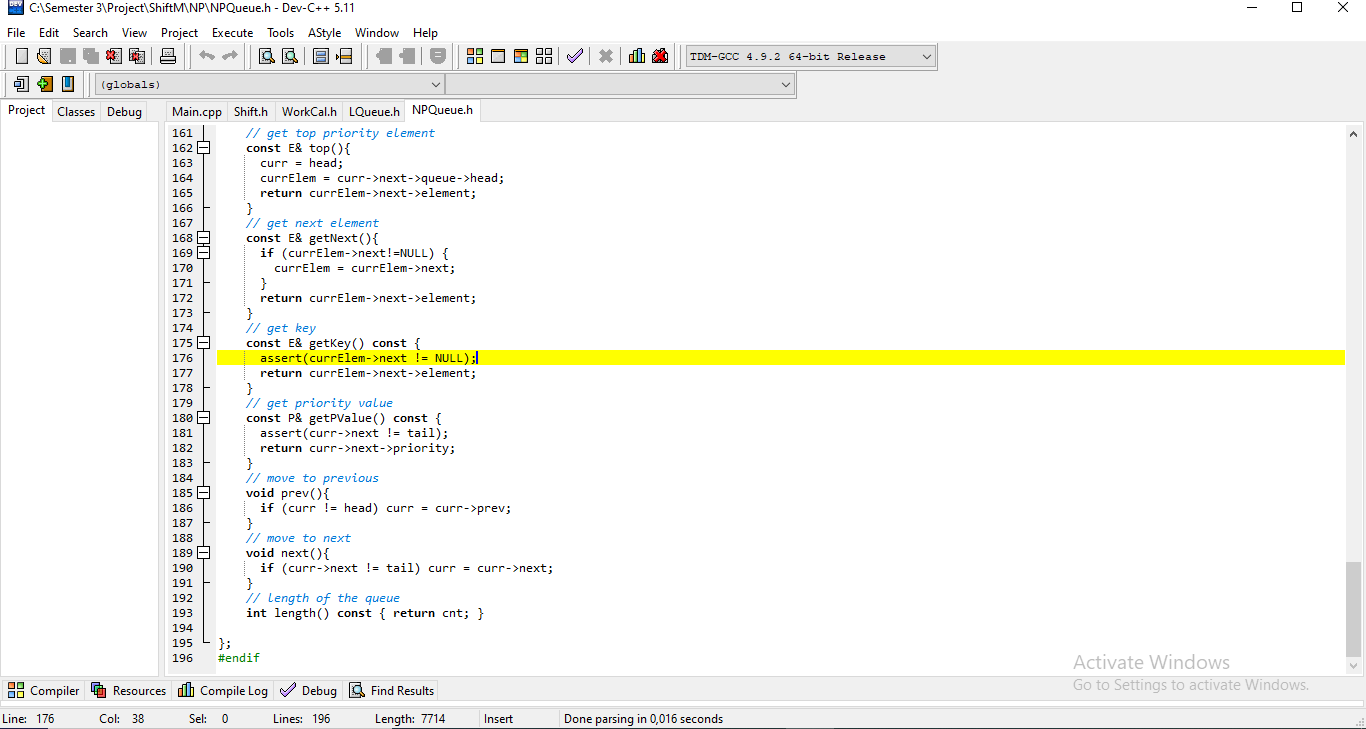Click the '#endif' text at line 196
Image resolution: width=1366 pixels, height=729 pixels.
click(239, 658)
